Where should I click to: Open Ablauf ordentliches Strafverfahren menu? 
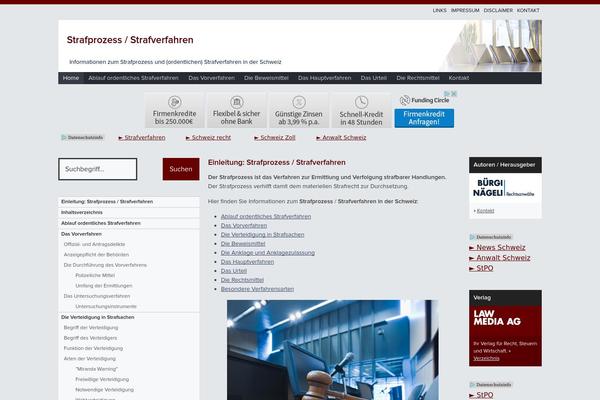coord(133,78)
